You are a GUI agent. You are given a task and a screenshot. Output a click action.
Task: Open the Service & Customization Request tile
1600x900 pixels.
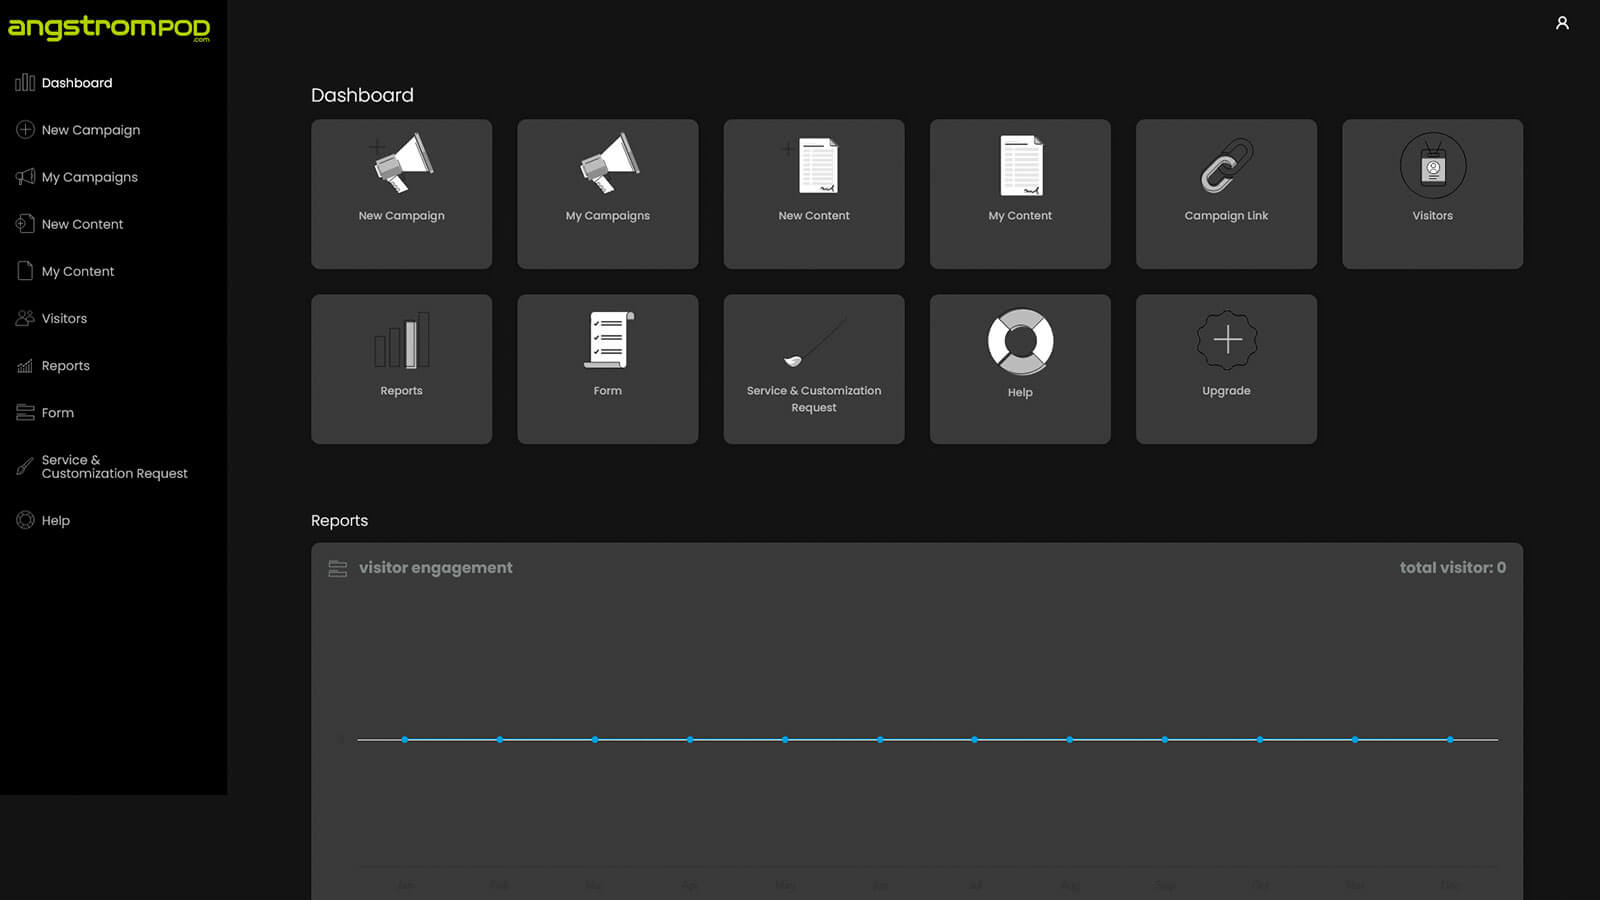pos(813,368)
